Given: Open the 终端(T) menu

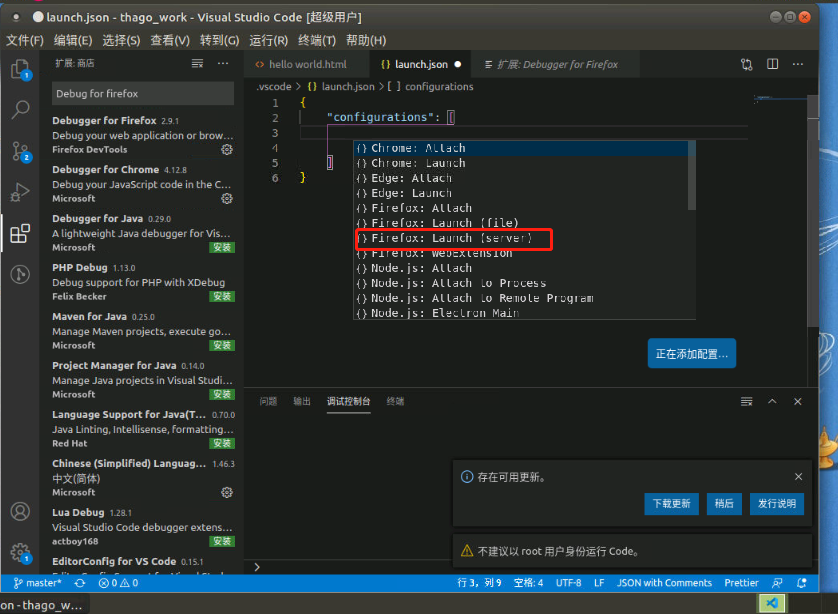Looking at the screenshot, I should click(317, 41).
